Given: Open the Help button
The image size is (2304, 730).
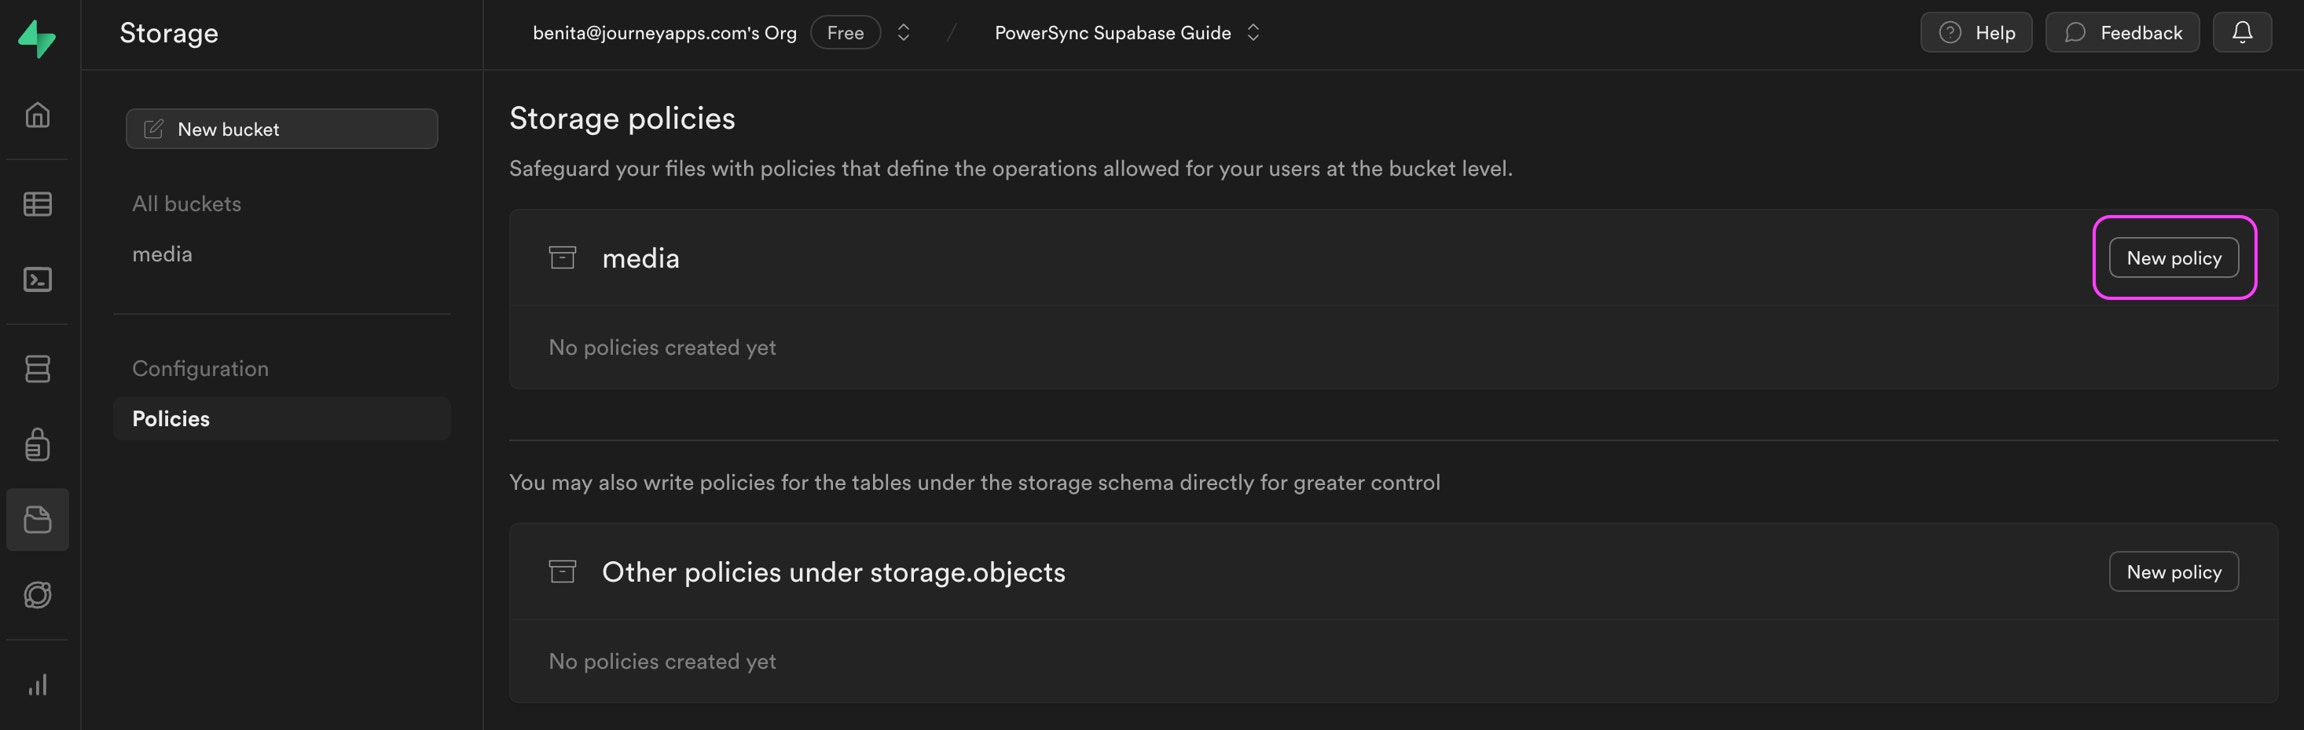Looking at the screenshot, I should [x=1976, y=32].
